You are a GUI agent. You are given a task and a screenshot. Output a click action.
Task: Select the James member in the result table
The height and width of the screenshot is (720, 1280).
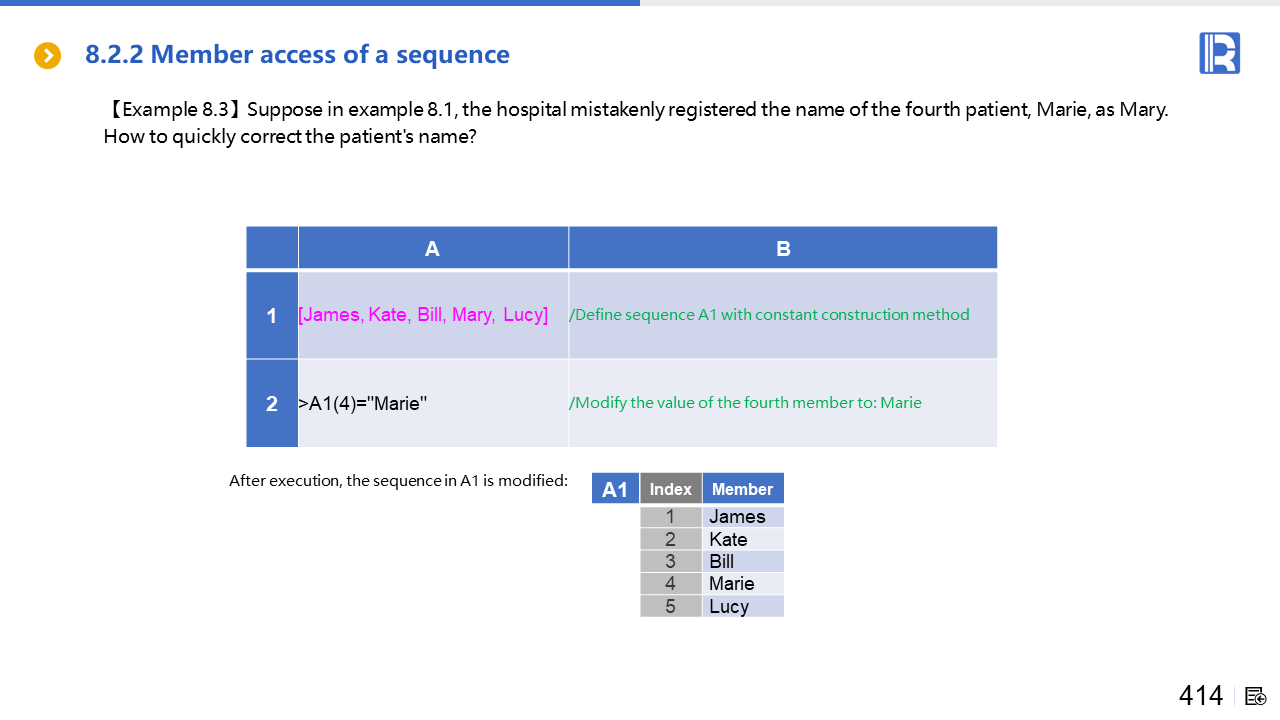pyautogui.click(x=737, y=517)
